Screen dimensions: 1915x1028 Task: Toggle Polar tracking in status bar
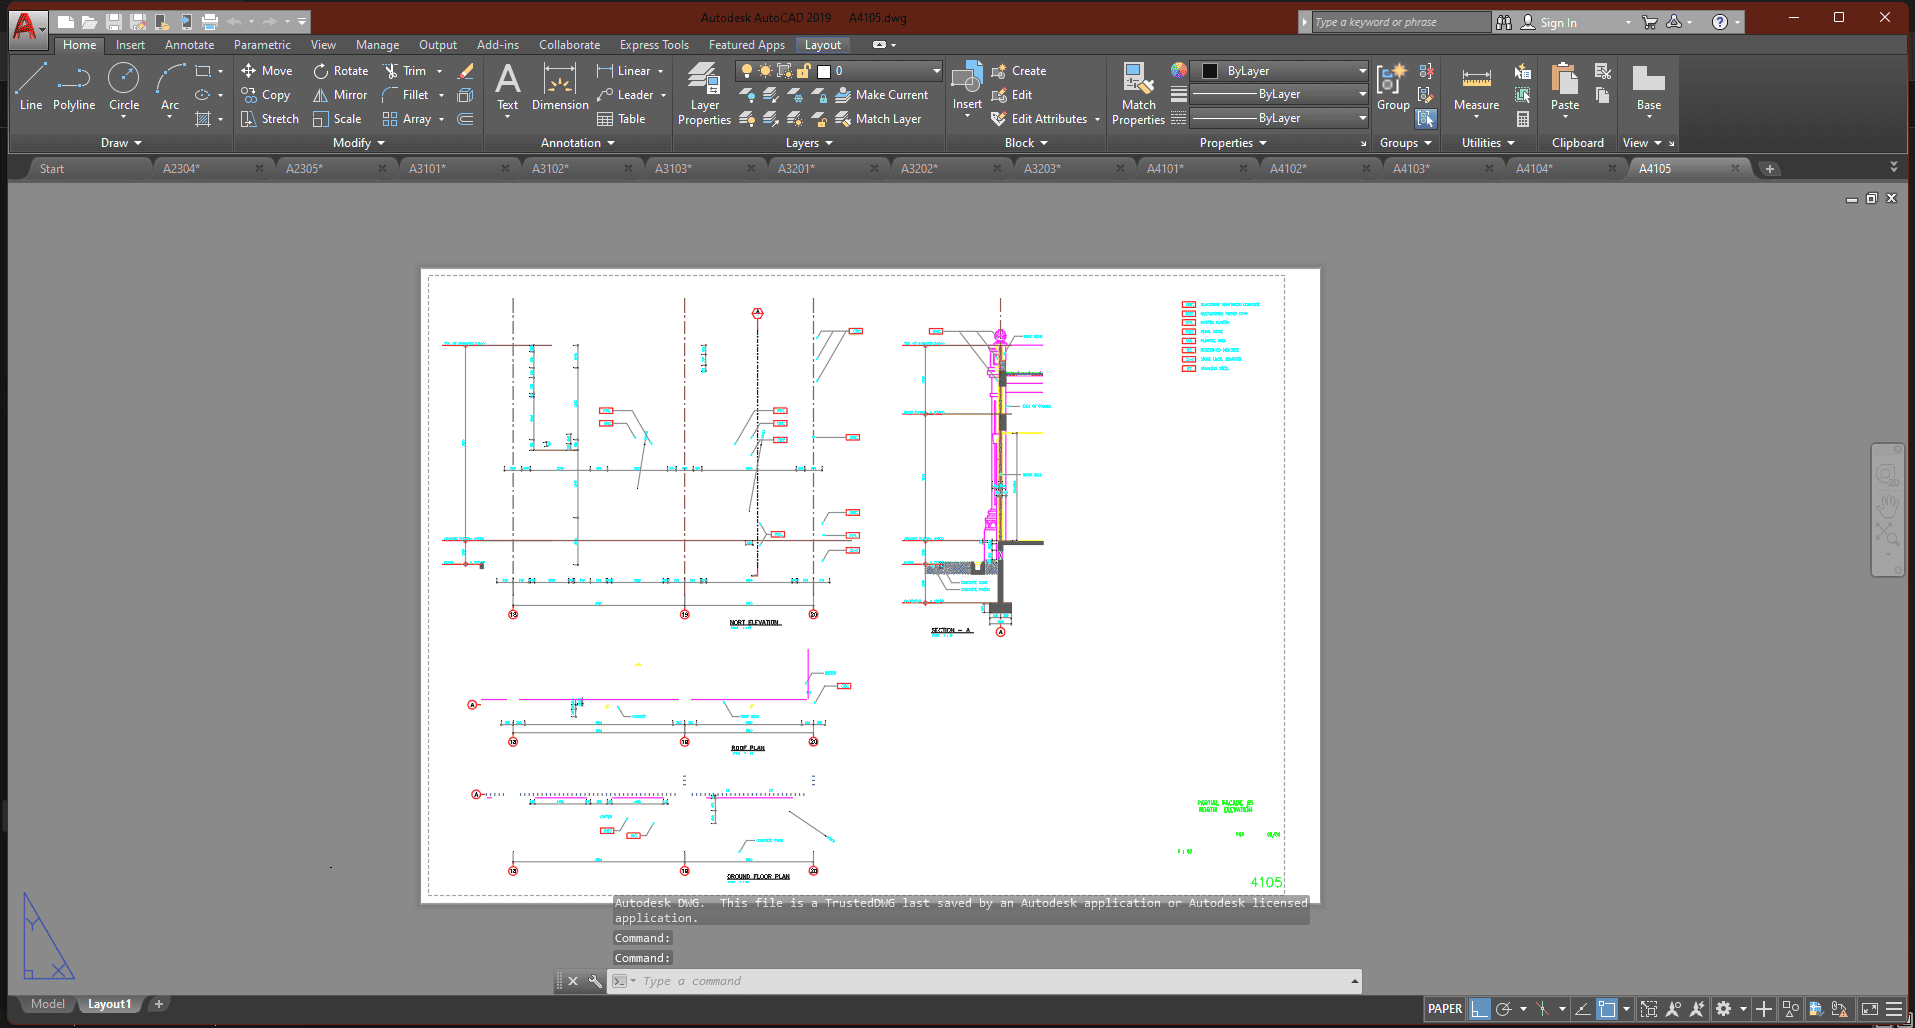[x=1503, y=1009]
